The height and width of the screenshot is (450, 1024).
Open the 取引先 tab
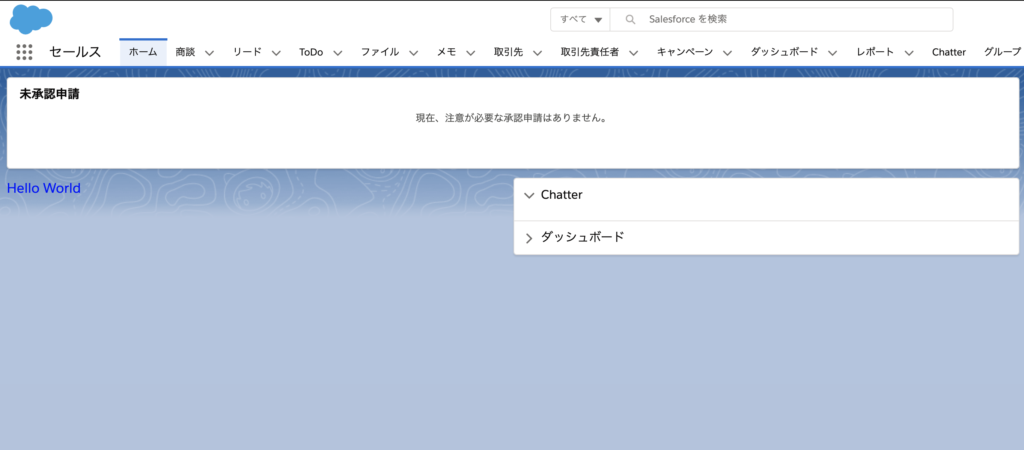(x=509, y=52)
